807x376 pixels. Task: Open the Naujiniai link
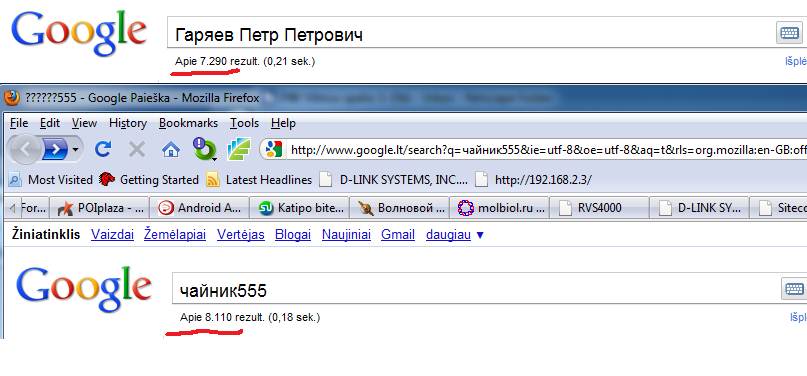tap(346, 235)
